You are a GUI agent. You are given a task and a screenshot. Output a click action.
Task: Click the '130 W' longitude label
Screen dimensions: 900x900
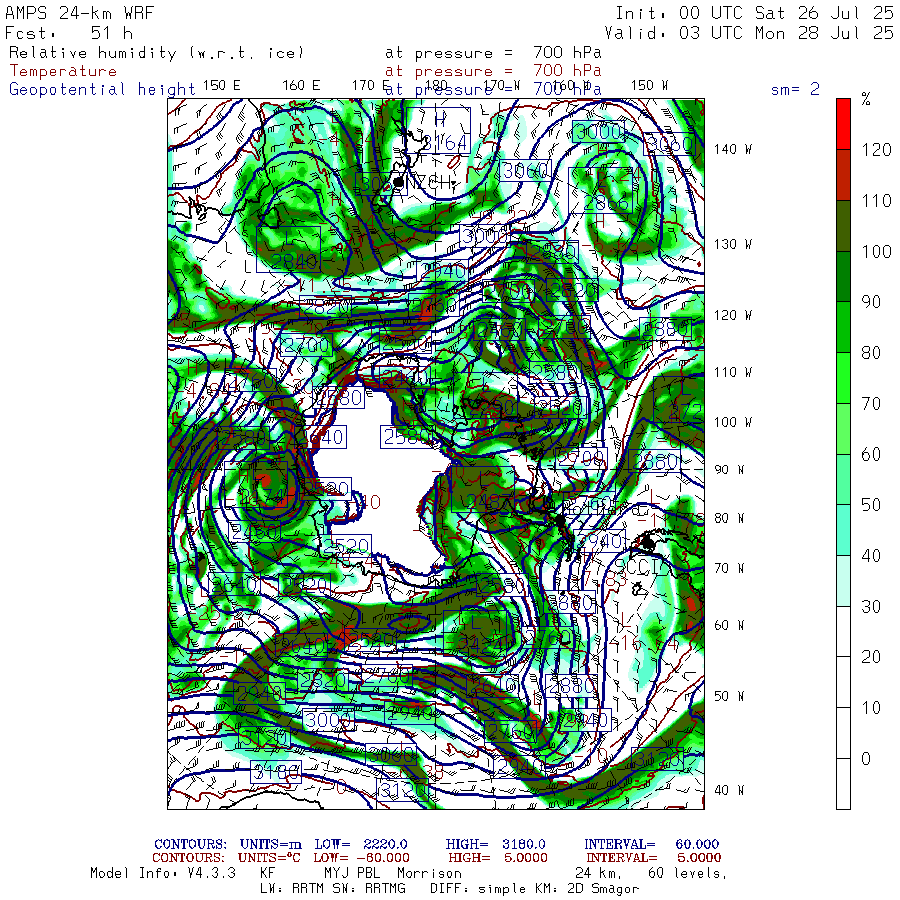pos(733,244)
